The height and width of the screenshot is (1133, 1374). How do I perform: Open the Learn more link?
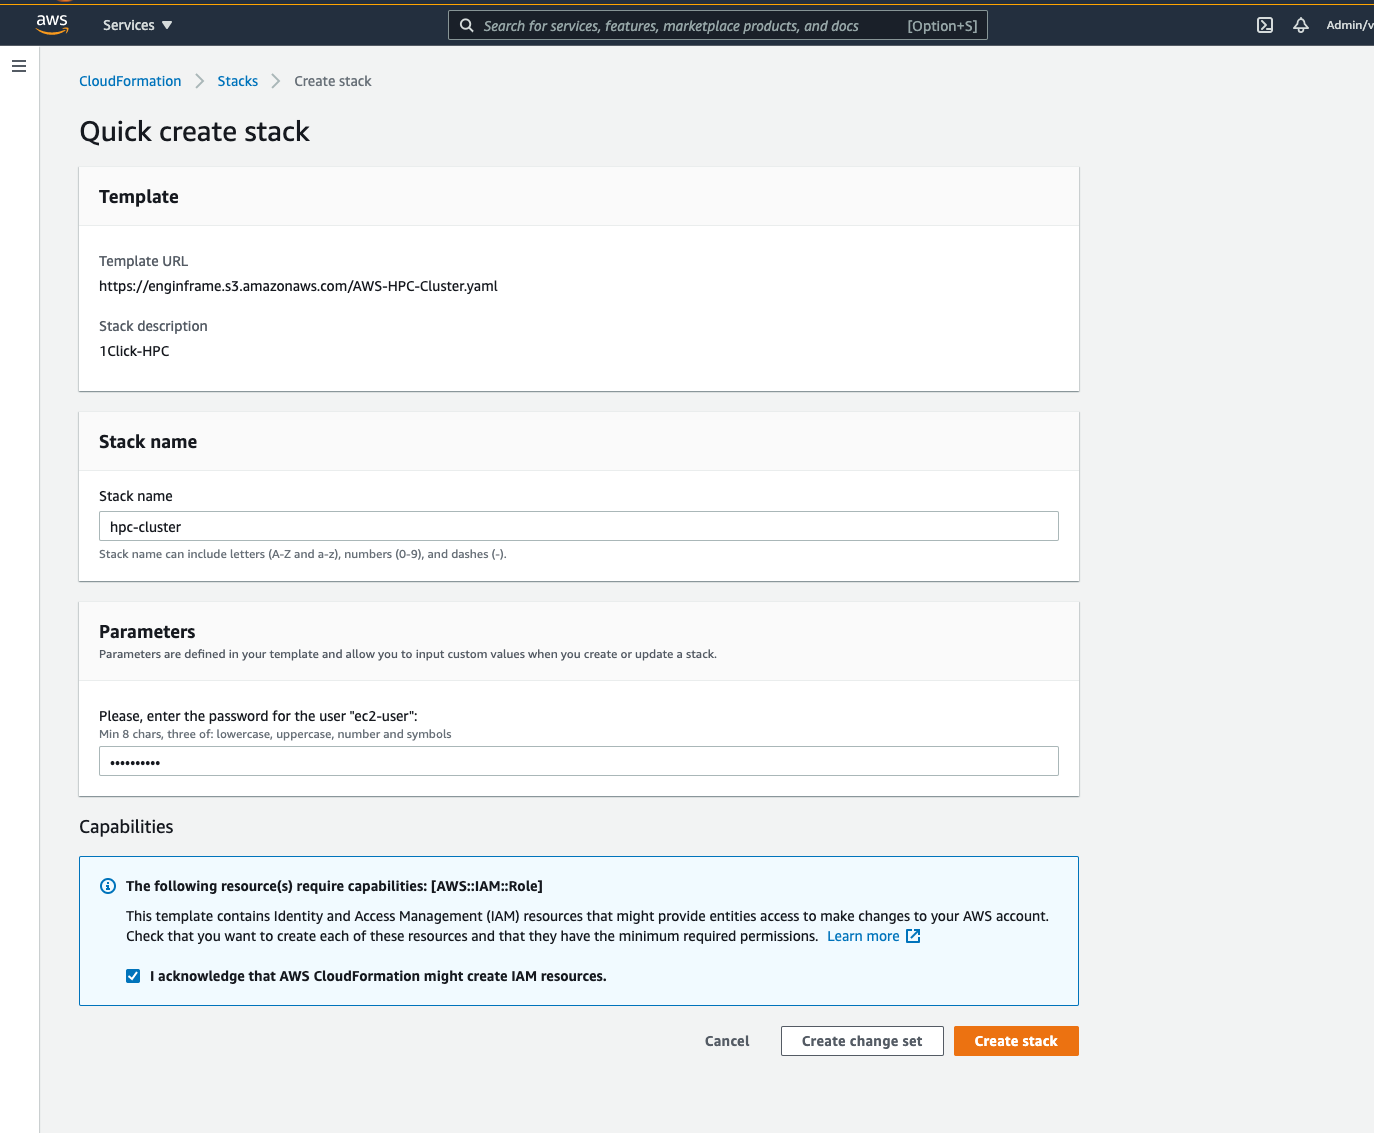pos(863,936)
